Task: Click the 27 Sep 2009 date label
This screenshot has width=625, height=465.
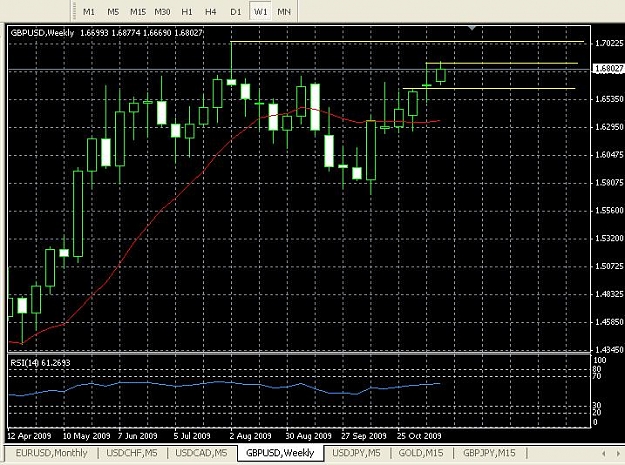Action: tap(364, 436)
